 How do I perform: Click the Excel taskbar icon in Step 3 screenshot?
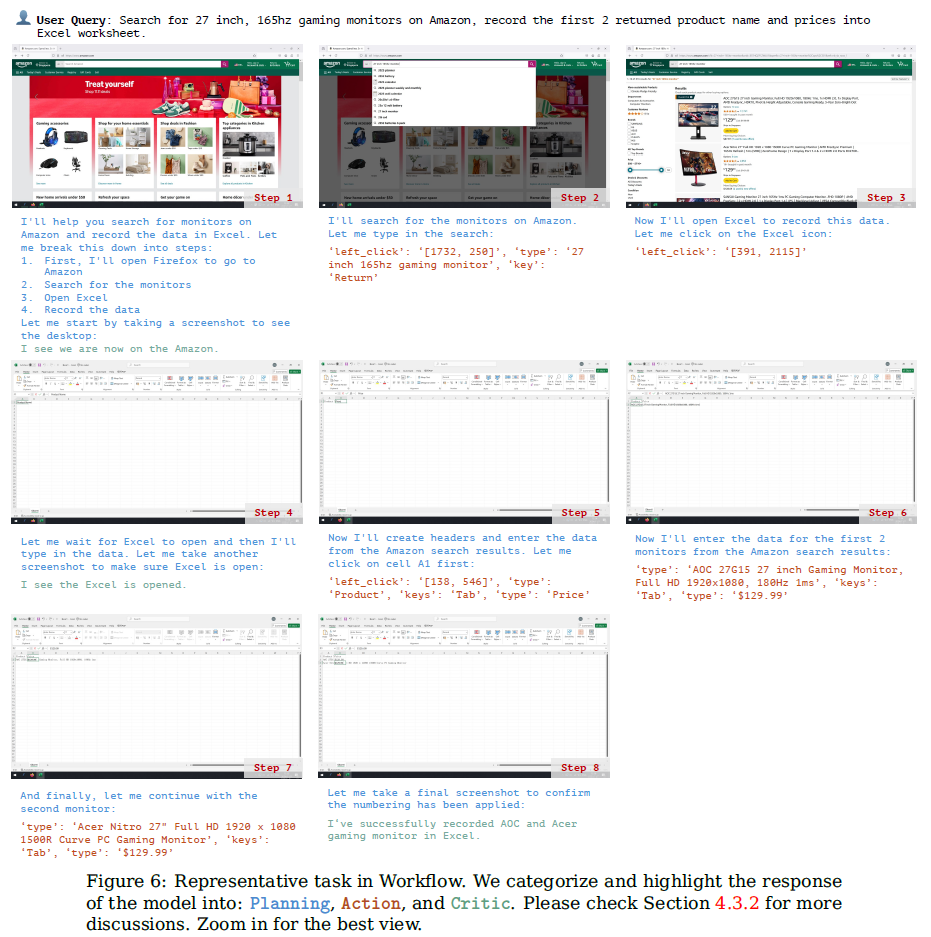tap(655, 204)
